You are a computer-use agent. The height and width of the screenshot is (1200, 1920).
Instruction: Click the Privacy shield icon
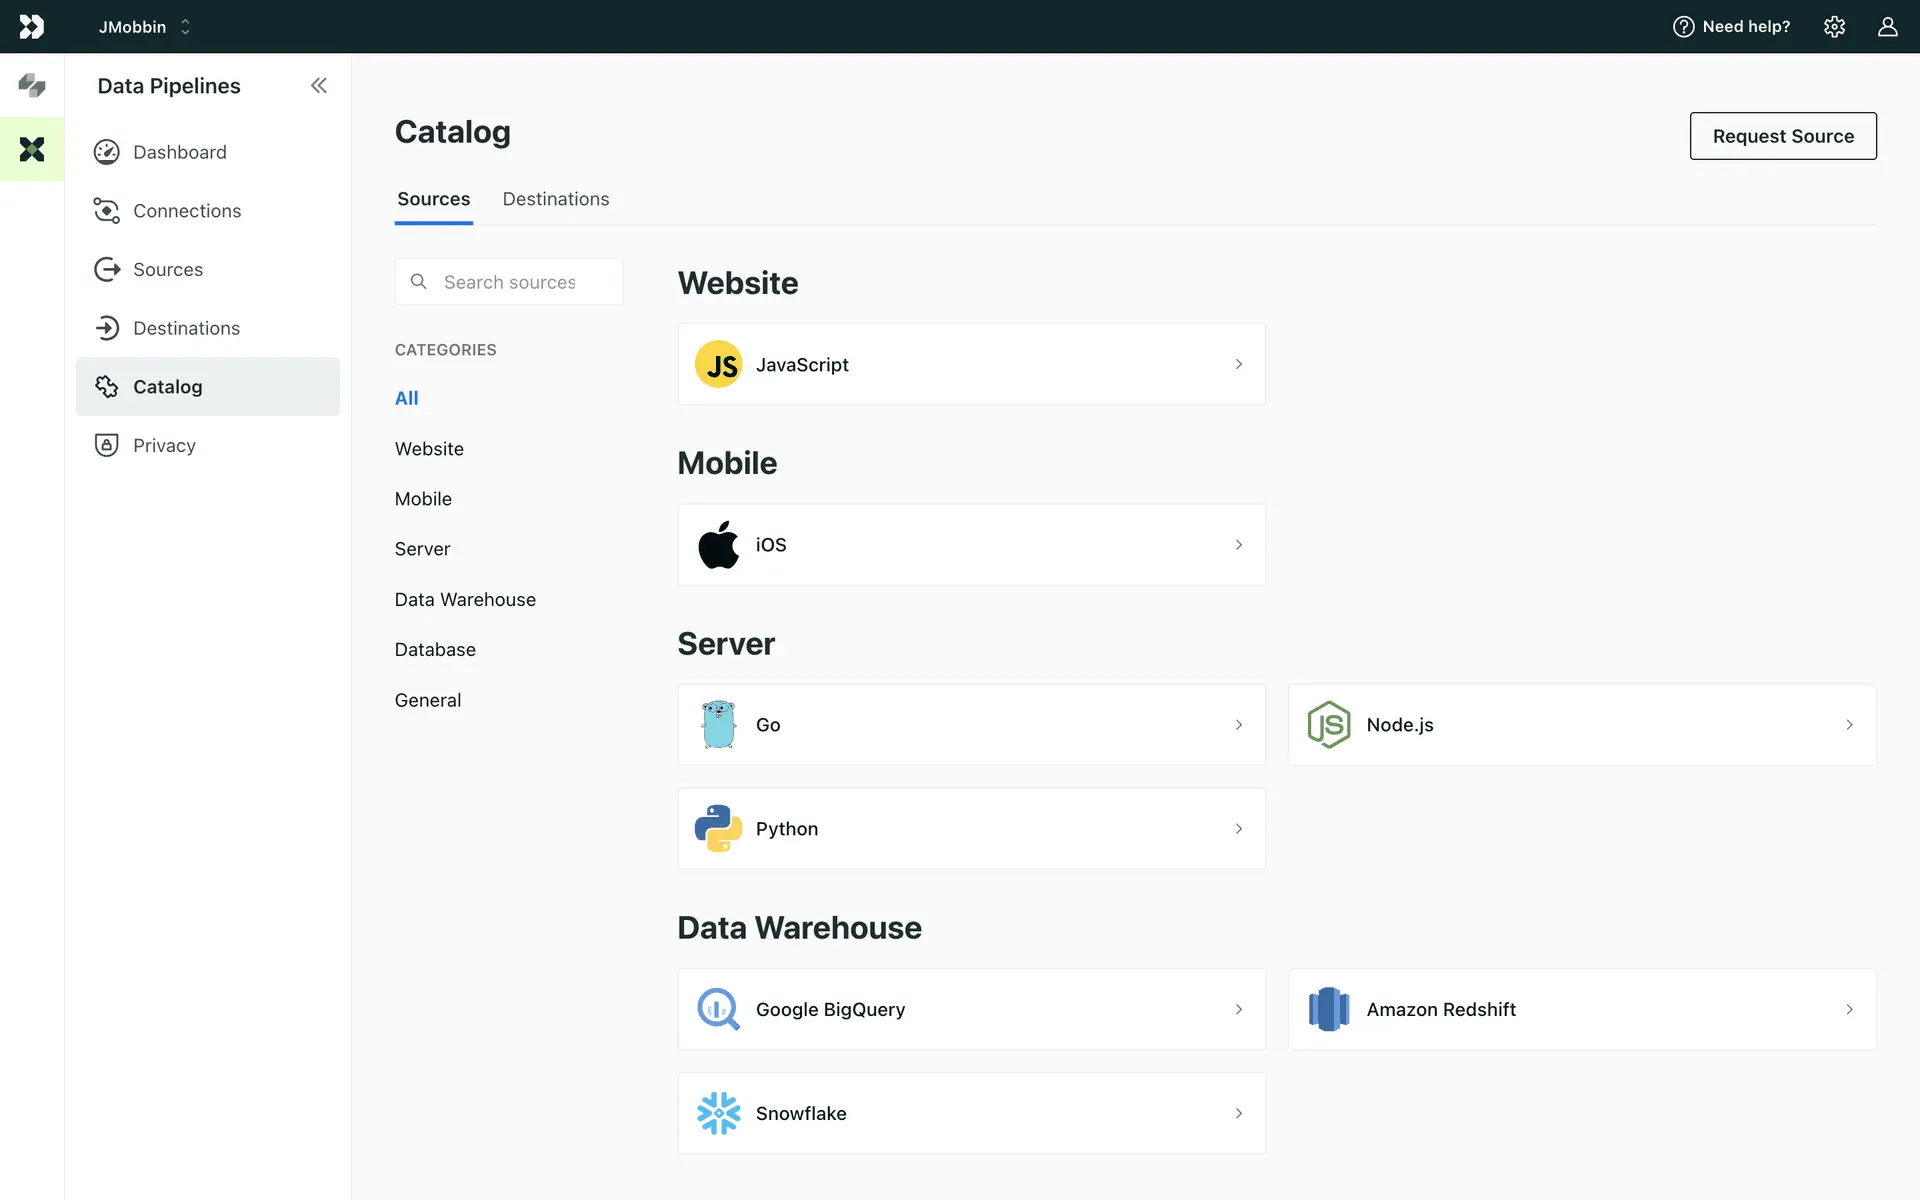click(x=107, y=445)
